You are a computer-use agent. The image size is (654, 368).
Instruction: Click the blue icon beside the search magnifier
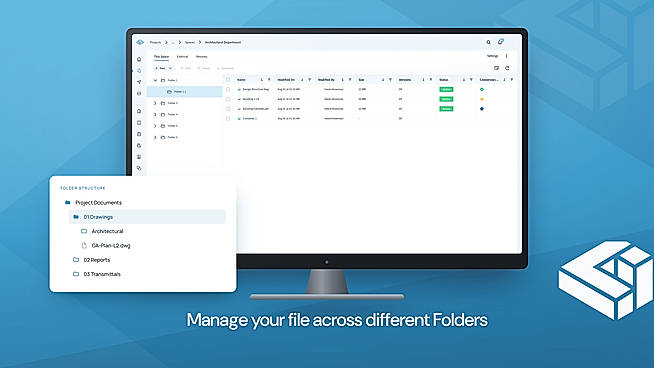pyautogui.click(x=501, y=42)
